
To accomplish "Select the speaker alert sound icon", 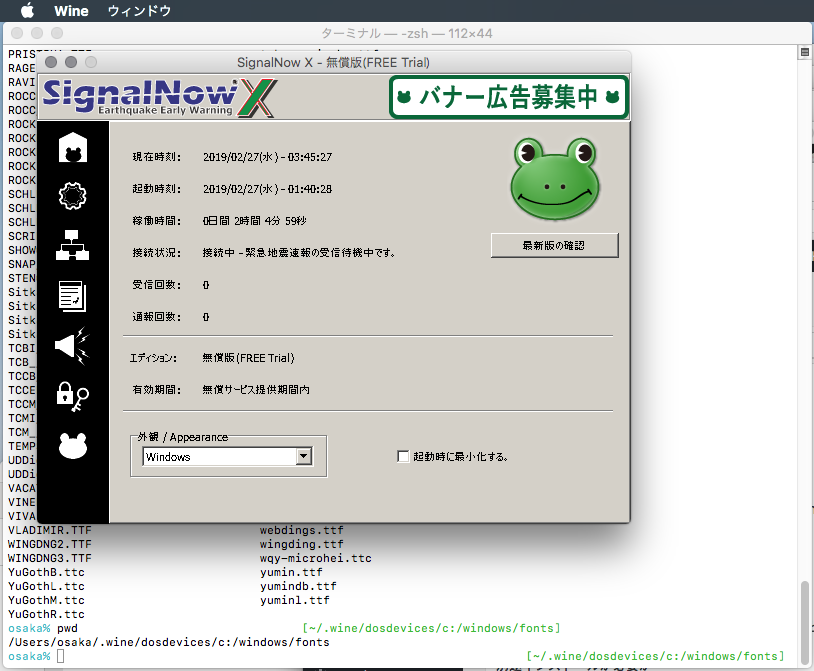I will coord(72,346).
